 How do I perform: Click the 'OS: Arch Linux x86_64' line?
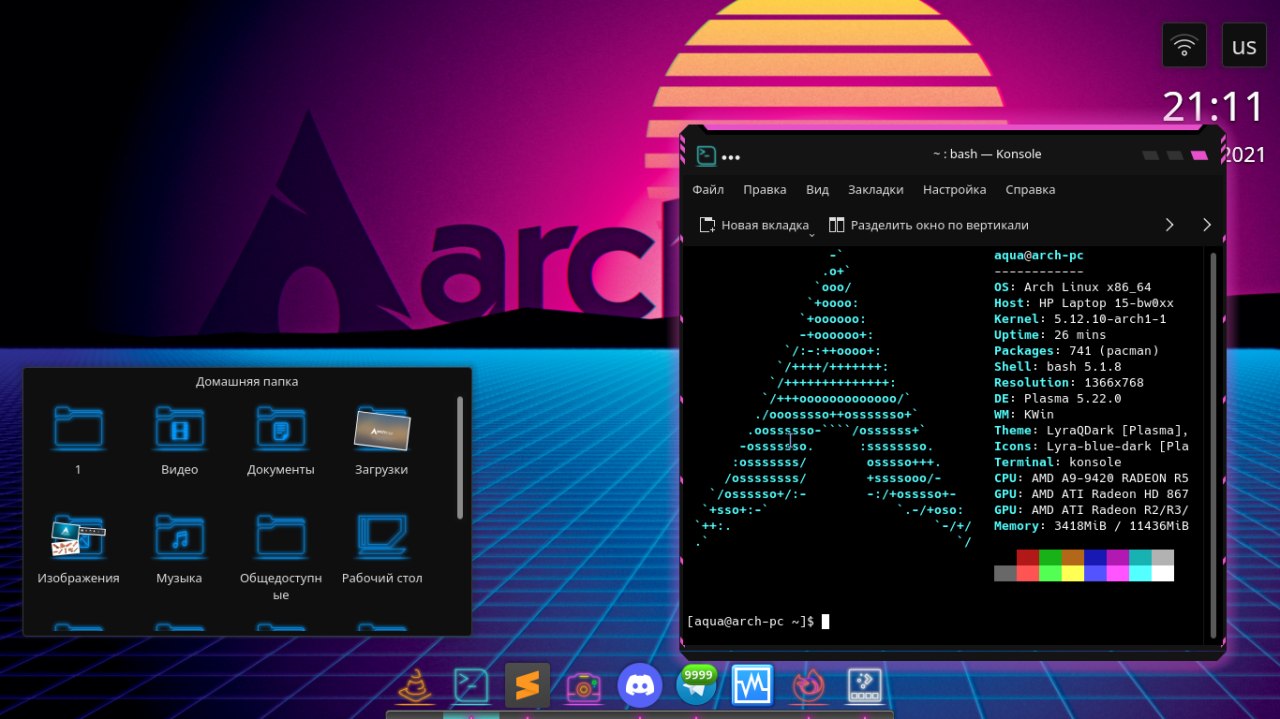pyautogui.click(x=1072, y=287)
